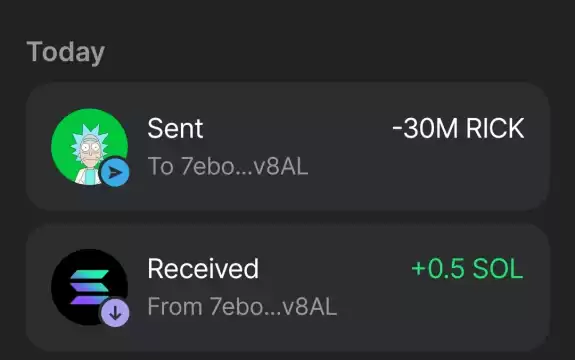The image size is (575, 360).
Task: Click the SOL ticker in Received row
Action: [x=498, y=269]
